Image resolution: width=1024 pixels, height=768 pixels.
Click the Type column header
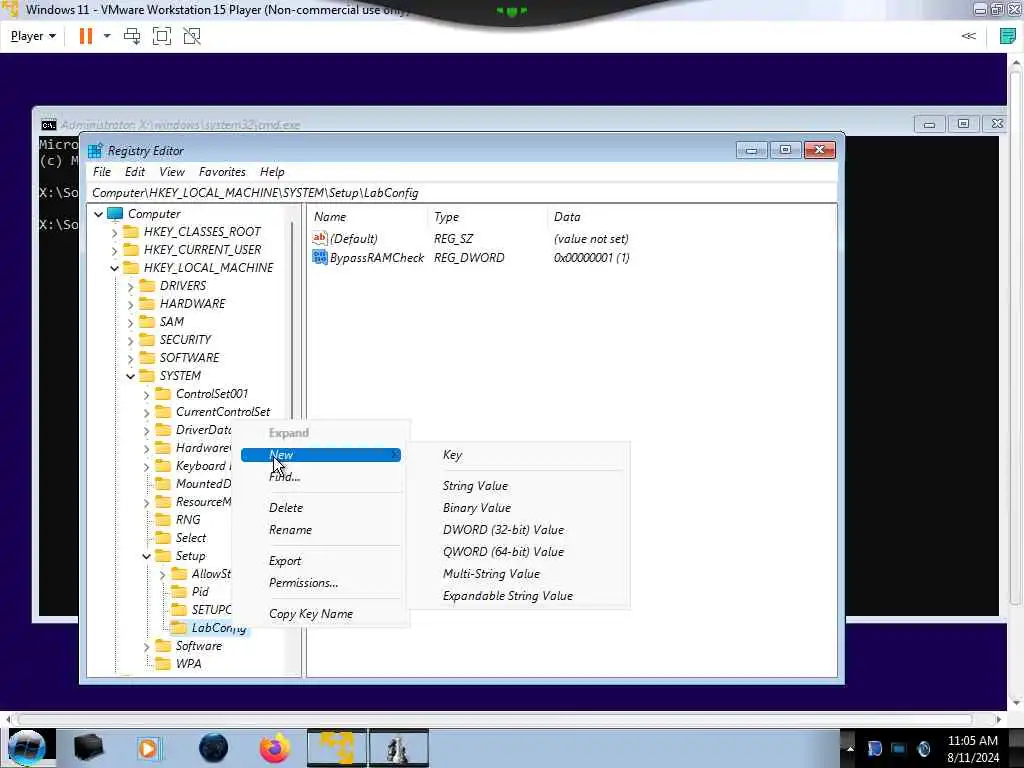(447, 217)
